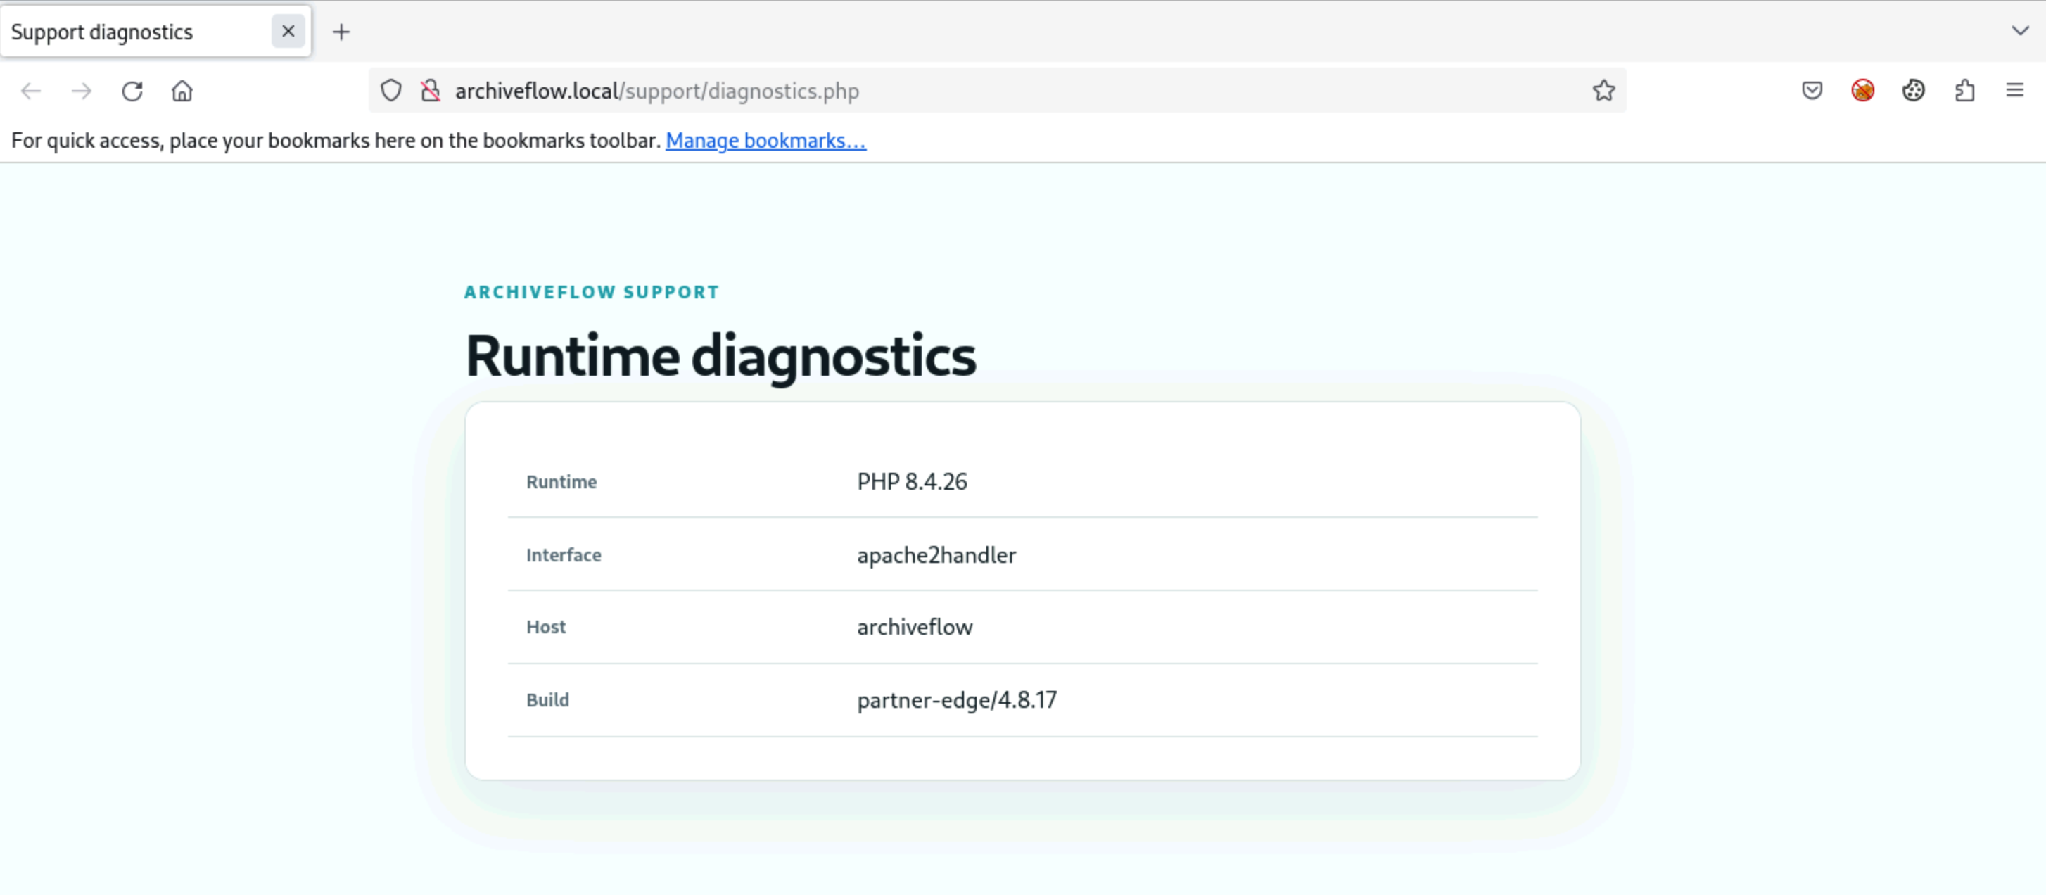Select the apache2handler value
Screen dimensions: 2046x895
click(x=936, y=555)
